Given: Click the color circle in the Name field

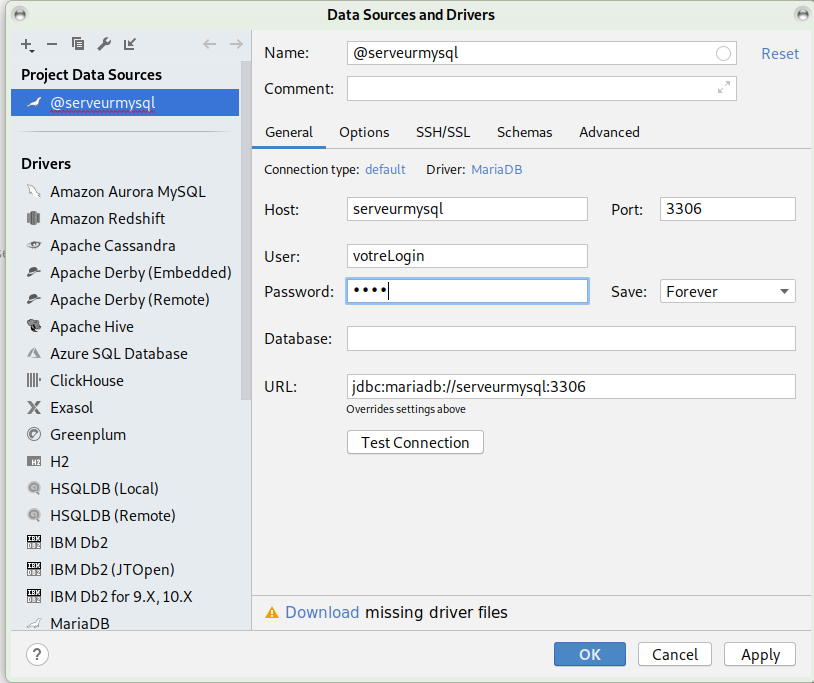Looking at the screenshot, I should pyautogui.click(x=724, y=54).
